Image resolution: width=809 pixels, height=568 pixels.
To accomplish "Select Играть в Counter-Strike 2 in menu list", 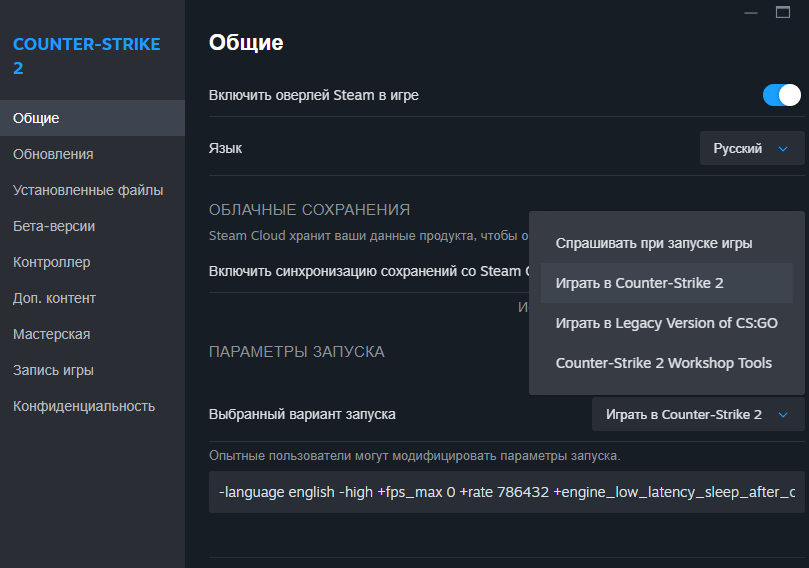I will [x=667, y=283].
